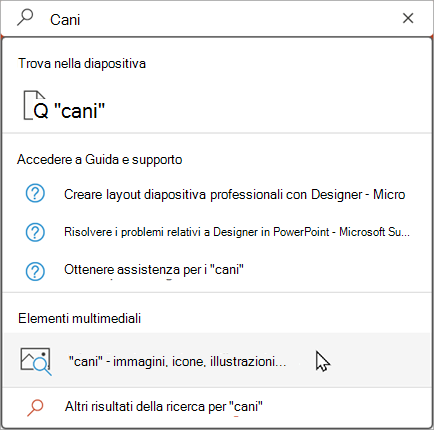
Task: Open Altri risultati della ricerca per "cani"
Action: (164, 407)
